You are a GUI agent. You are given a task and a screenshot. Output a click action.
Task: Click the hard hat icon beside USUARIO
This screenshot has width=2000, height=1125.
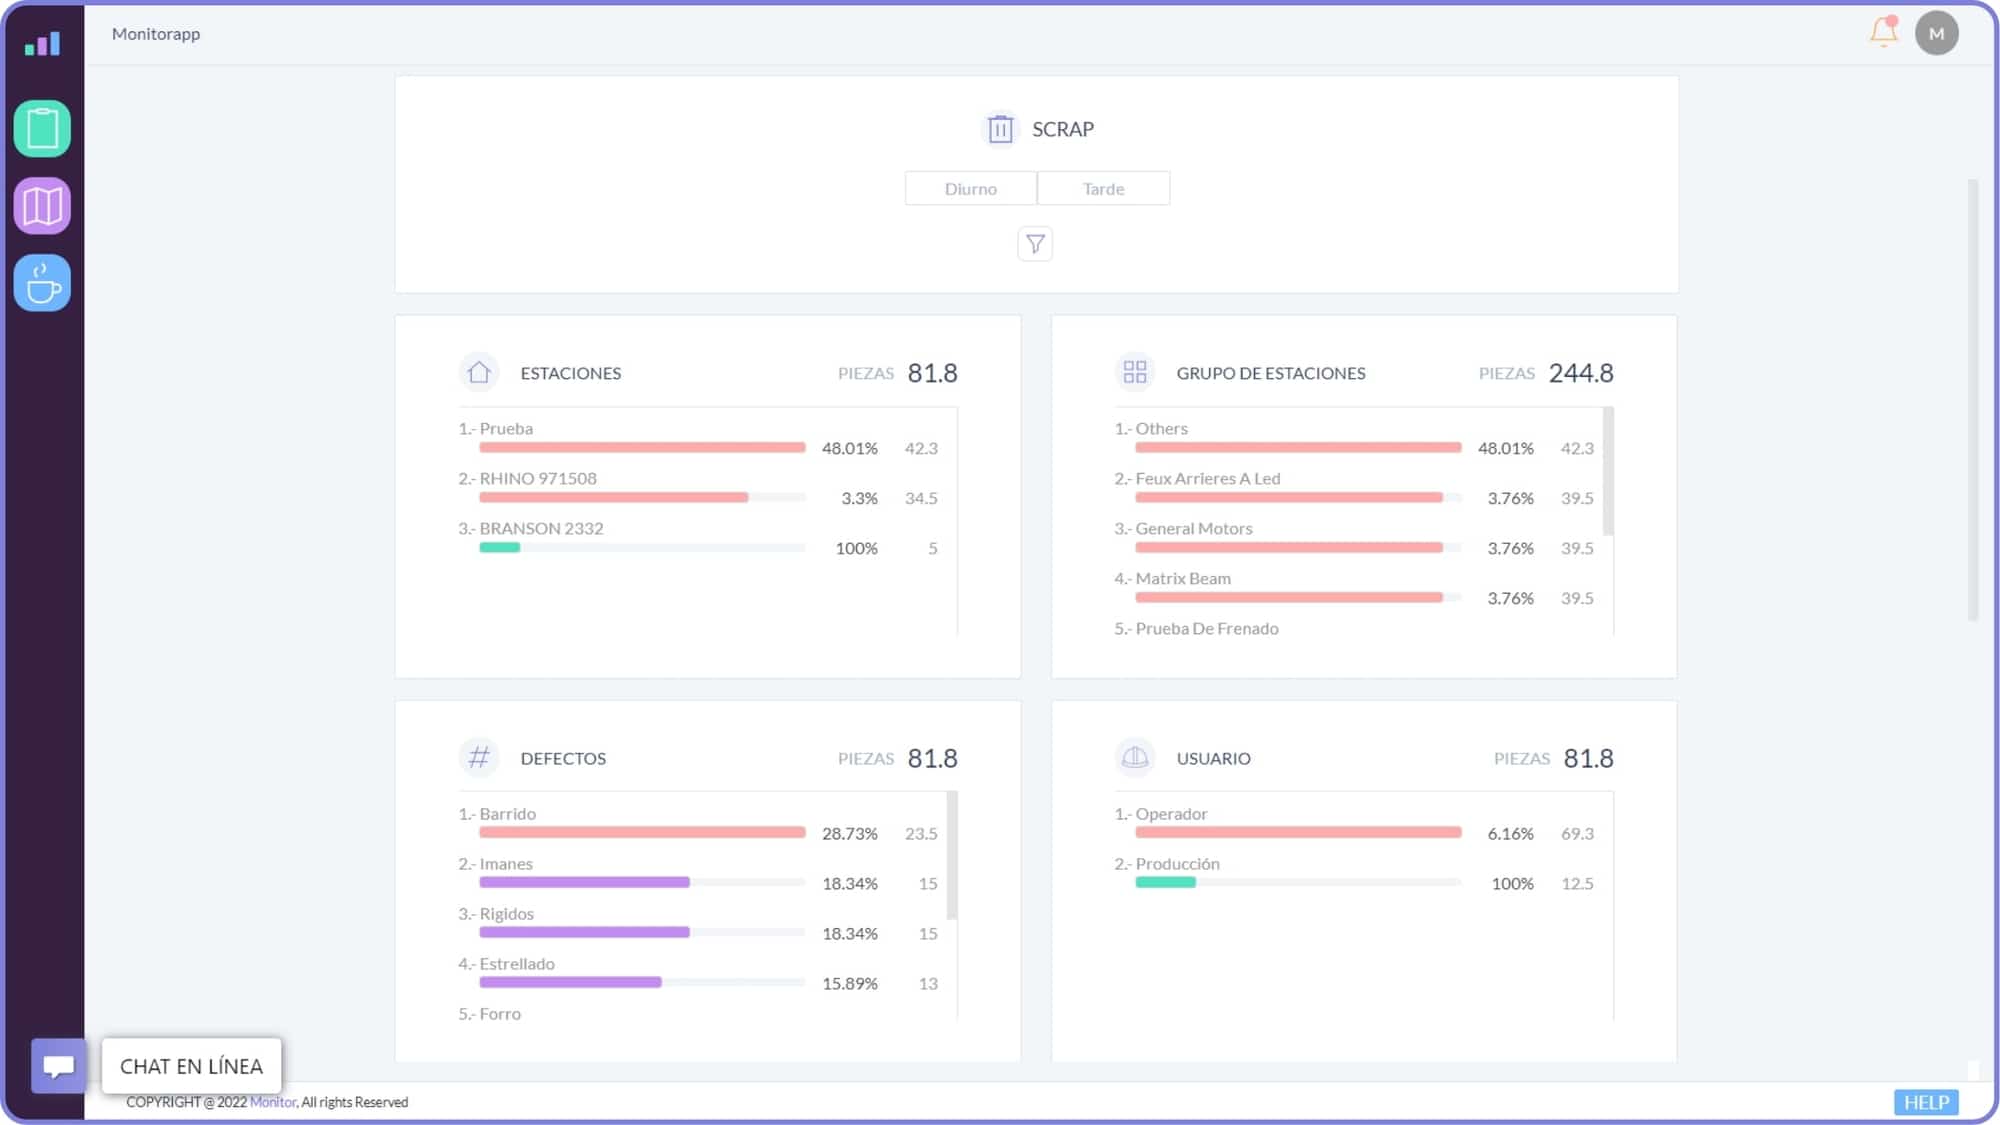point(1135,757)
